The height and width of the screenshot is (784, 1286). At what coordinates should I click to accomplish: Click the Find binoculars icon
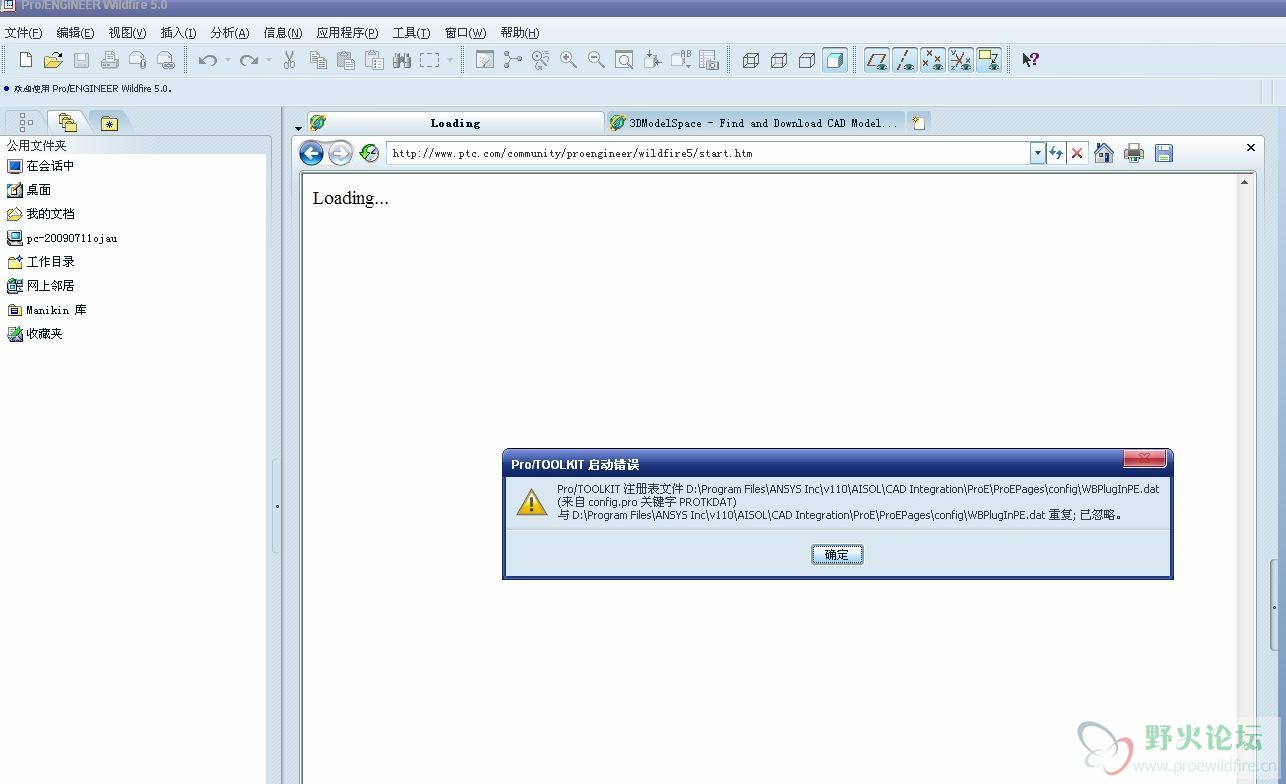(402, 60)
